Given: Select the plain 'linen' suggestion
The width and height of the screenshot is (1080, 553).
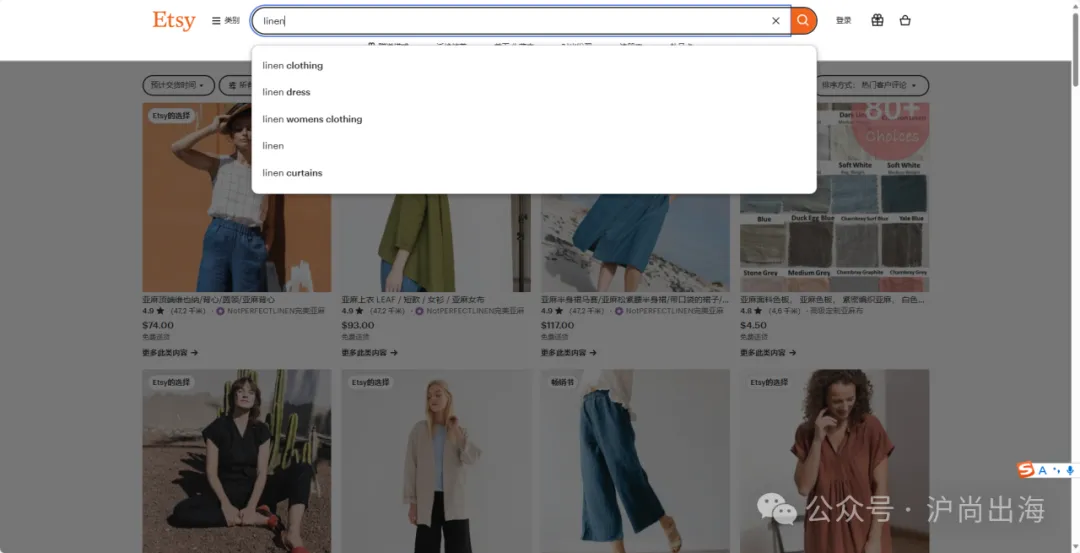Looking at the screenshot, I should pyautogui.click(x=534, y=146).
